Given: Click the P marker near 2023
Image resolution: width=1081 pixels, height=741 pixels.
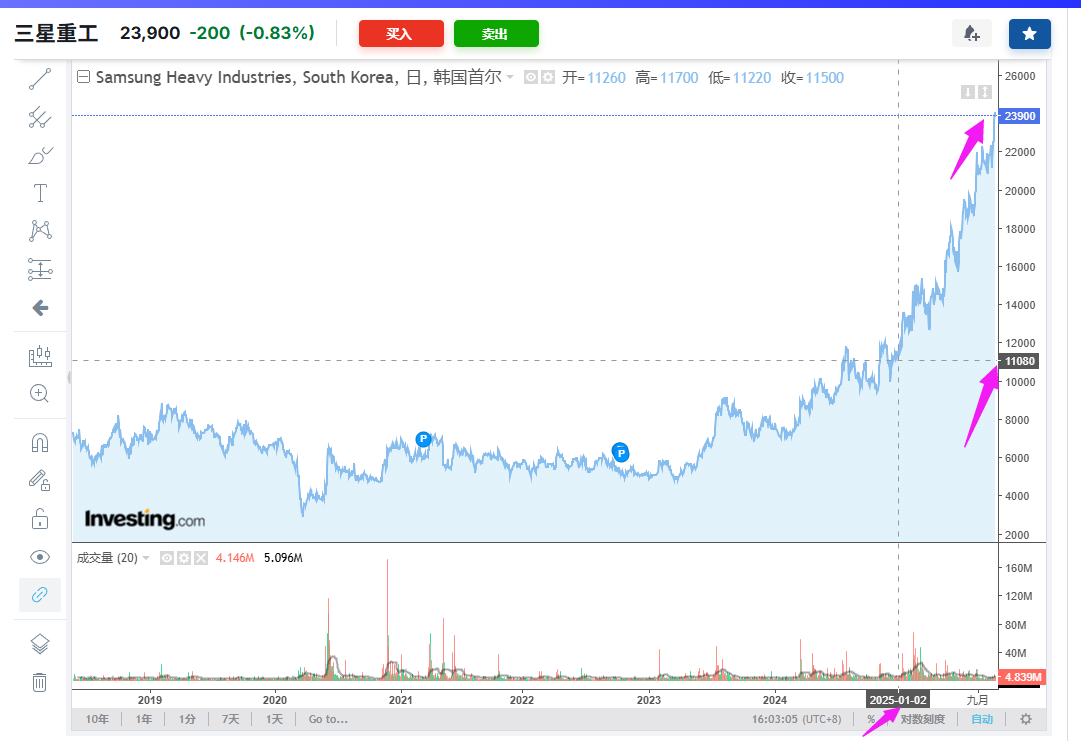Looking at the screenshot, I should coord(620,452).
